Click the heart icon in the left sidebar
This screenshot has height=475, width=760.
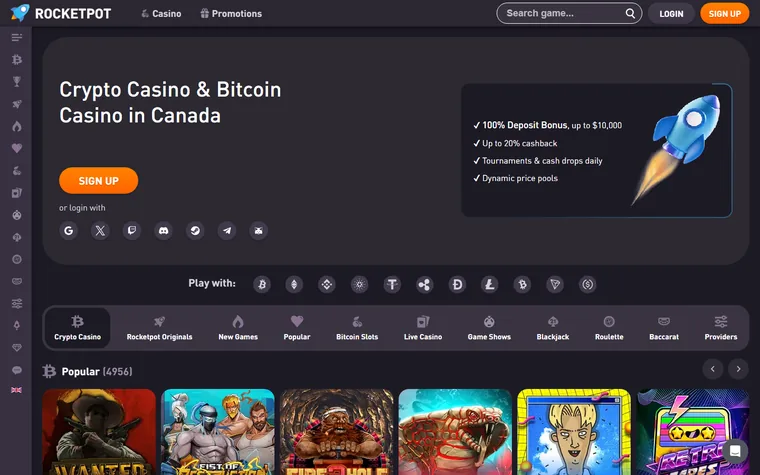16,148
